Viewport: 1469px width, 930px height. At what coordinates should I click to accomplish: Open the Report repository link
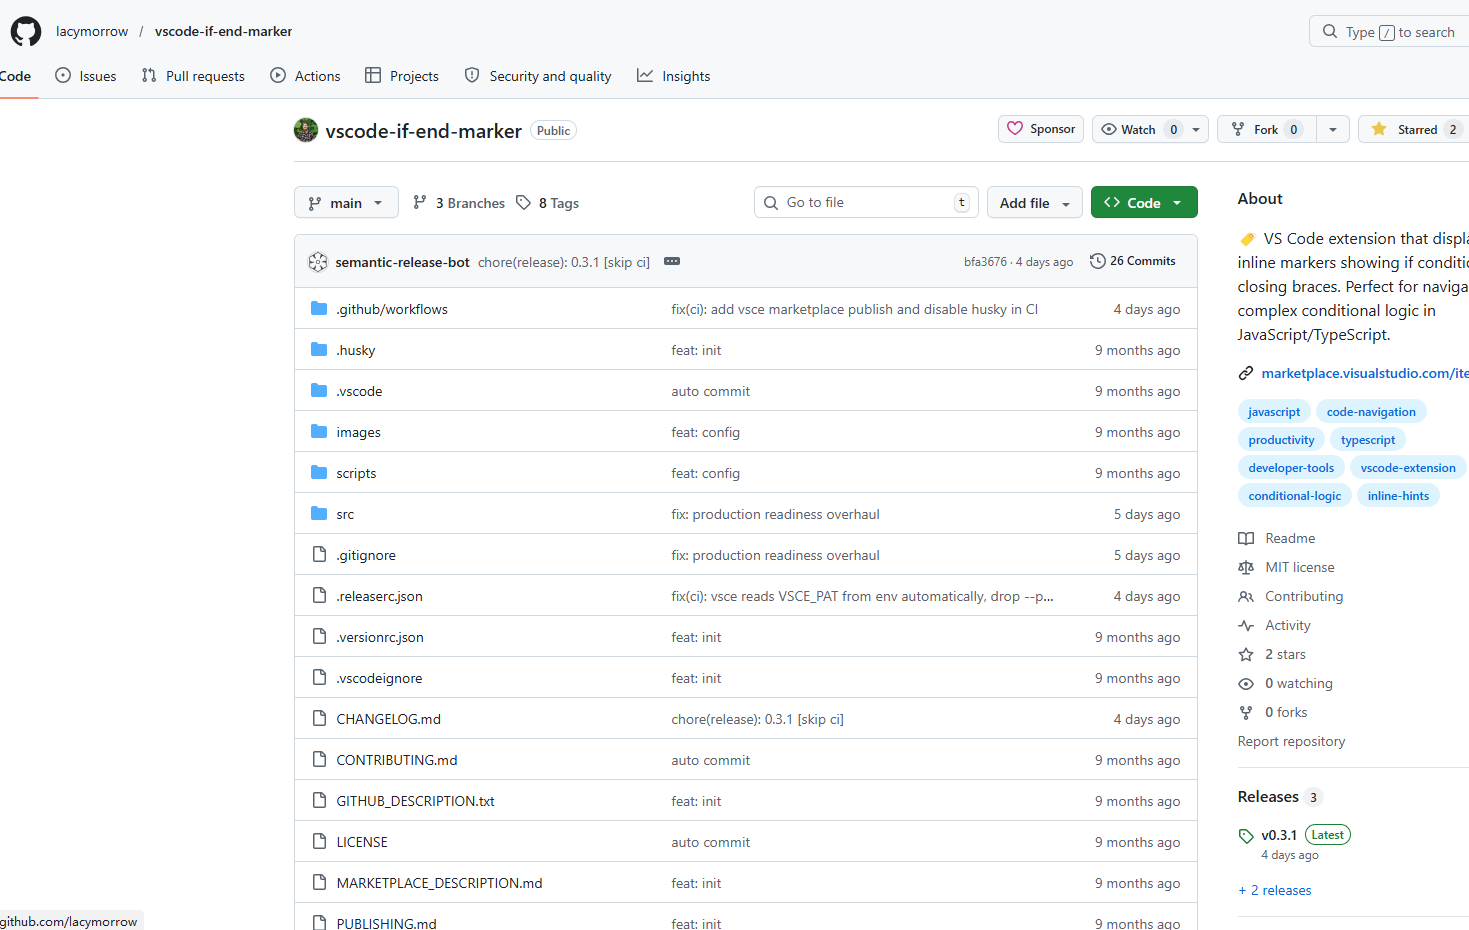click(1291, 742)
